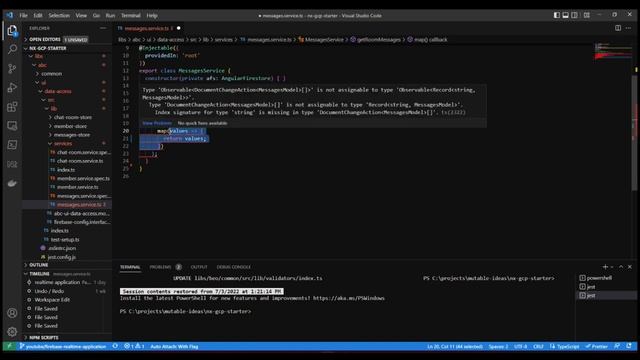Click the Prettier status bar item
Image resolution: width=640 pixels, height=360 pixels.
(597, 347)
